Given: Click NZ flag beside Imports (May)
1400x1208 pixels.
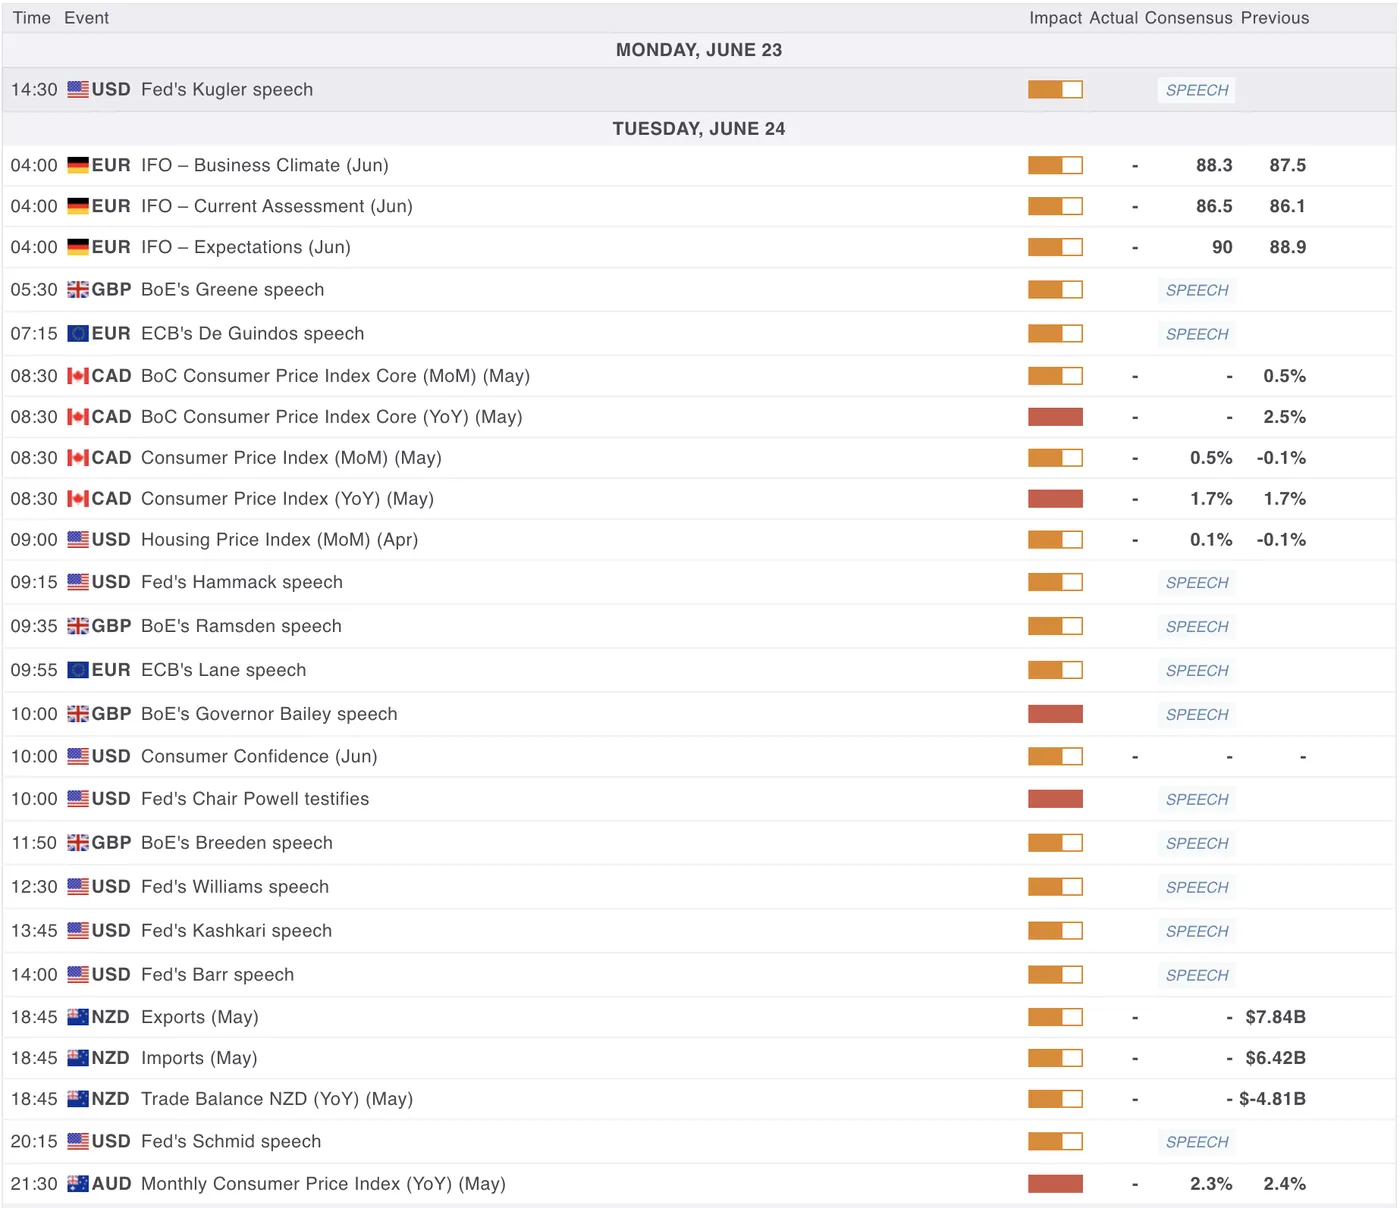Looking at the screenshot, I should pyautogui.click(x=78, y=1058).
